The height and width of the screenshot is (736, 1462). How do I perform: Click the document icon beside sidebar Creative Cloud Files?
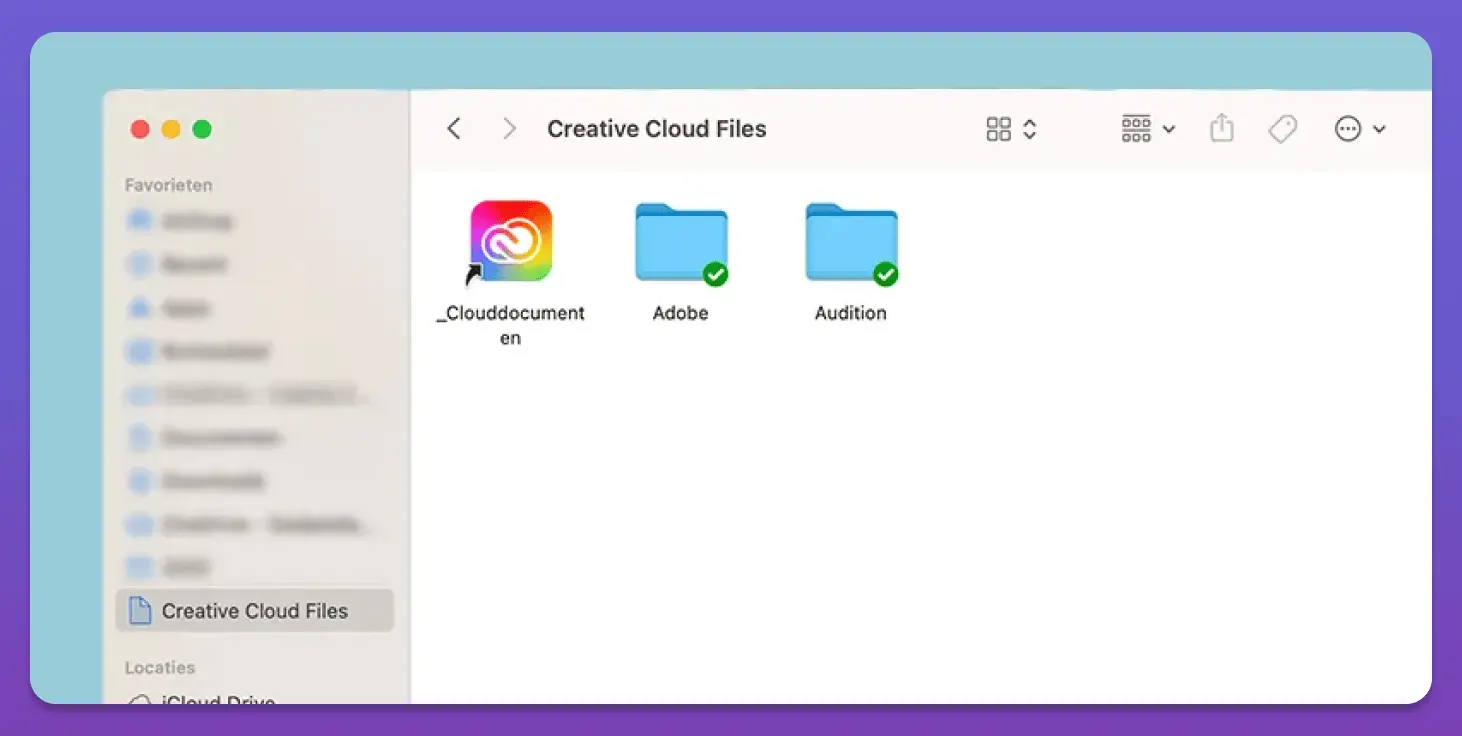(x=141, y=611)
